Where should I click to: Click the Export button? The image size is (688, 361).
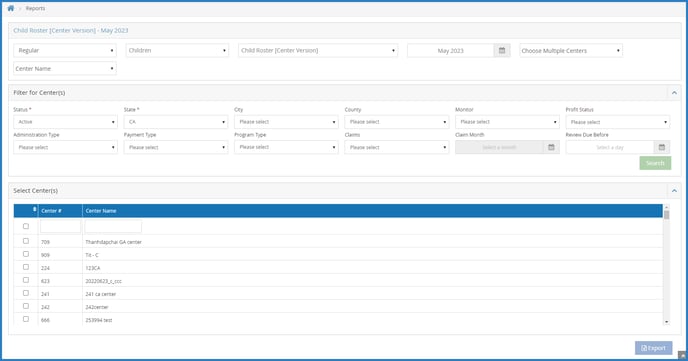coord(653,348)
